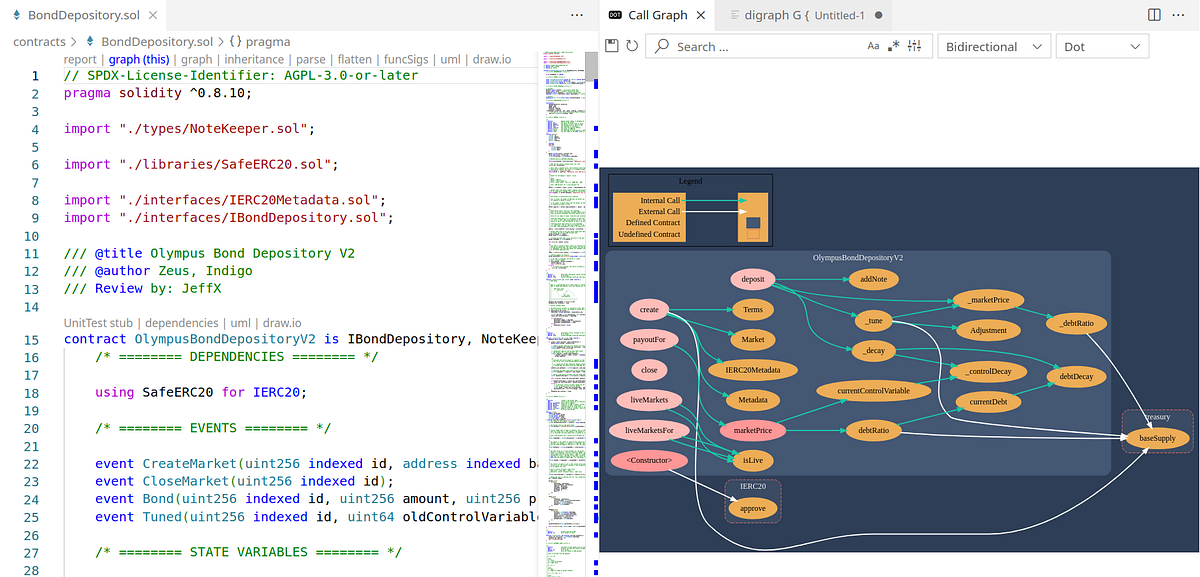
Task: Click the magnifier icon in the search box
Action: [x=661, y=46]
